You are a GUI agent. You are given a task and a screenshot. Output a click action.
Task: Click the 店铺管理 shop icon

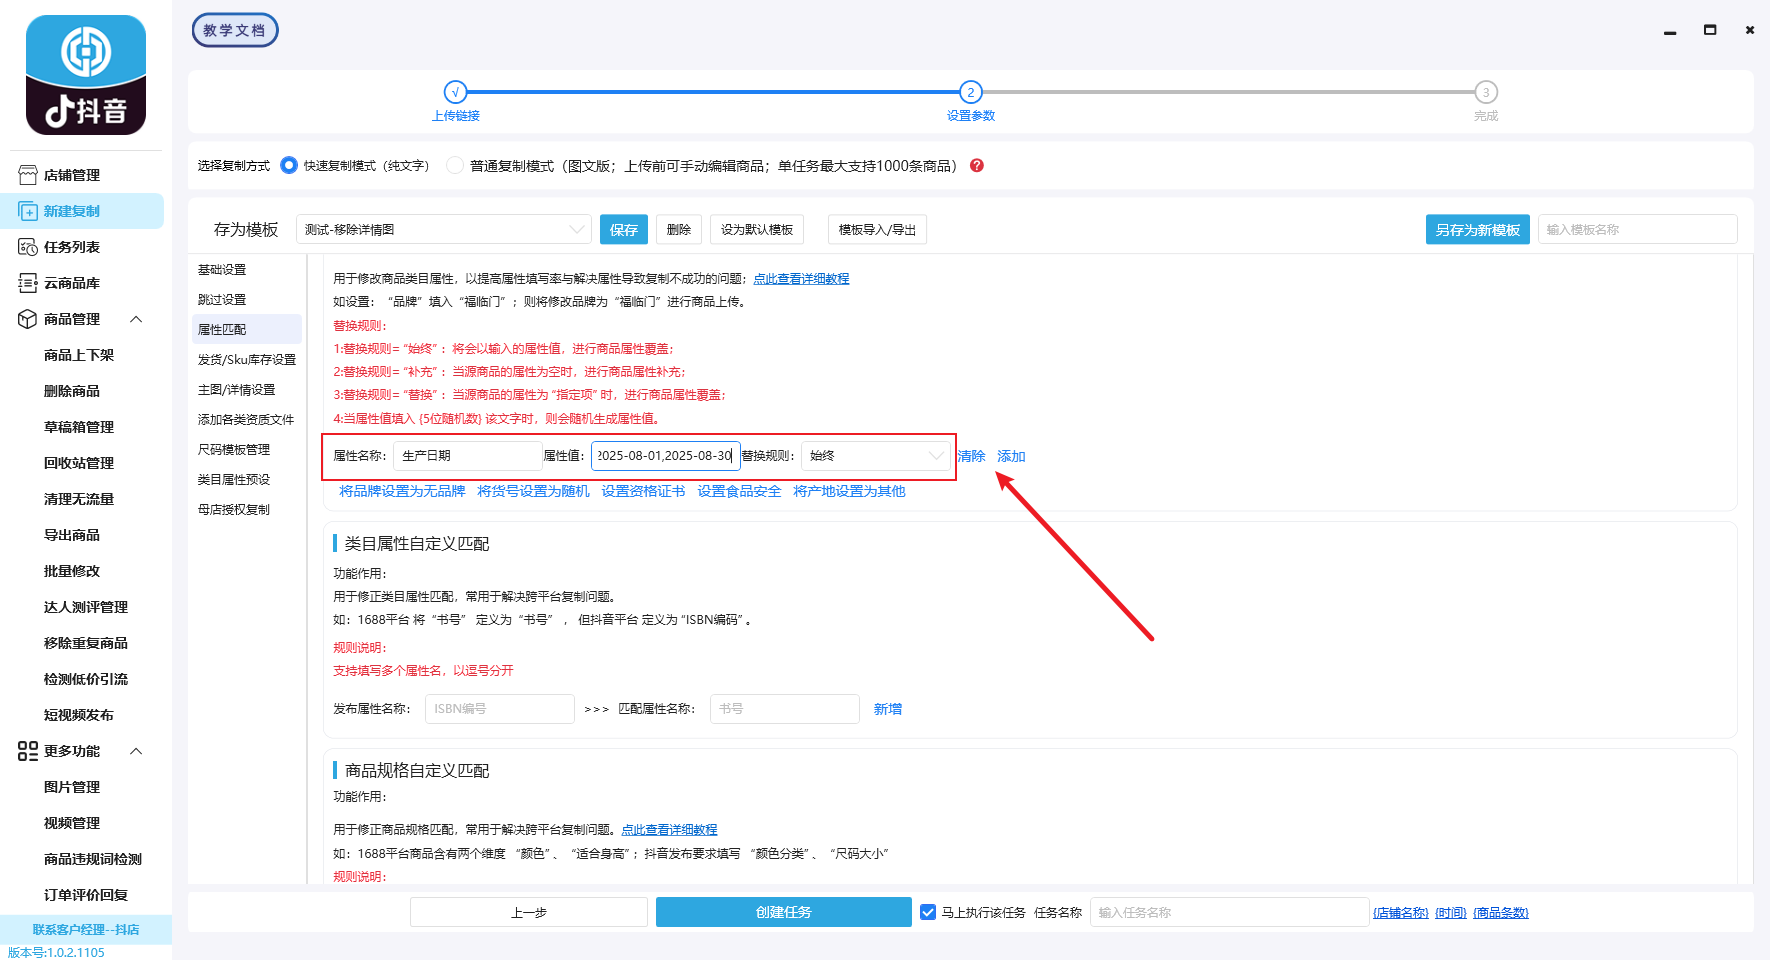tap(28, 175)
